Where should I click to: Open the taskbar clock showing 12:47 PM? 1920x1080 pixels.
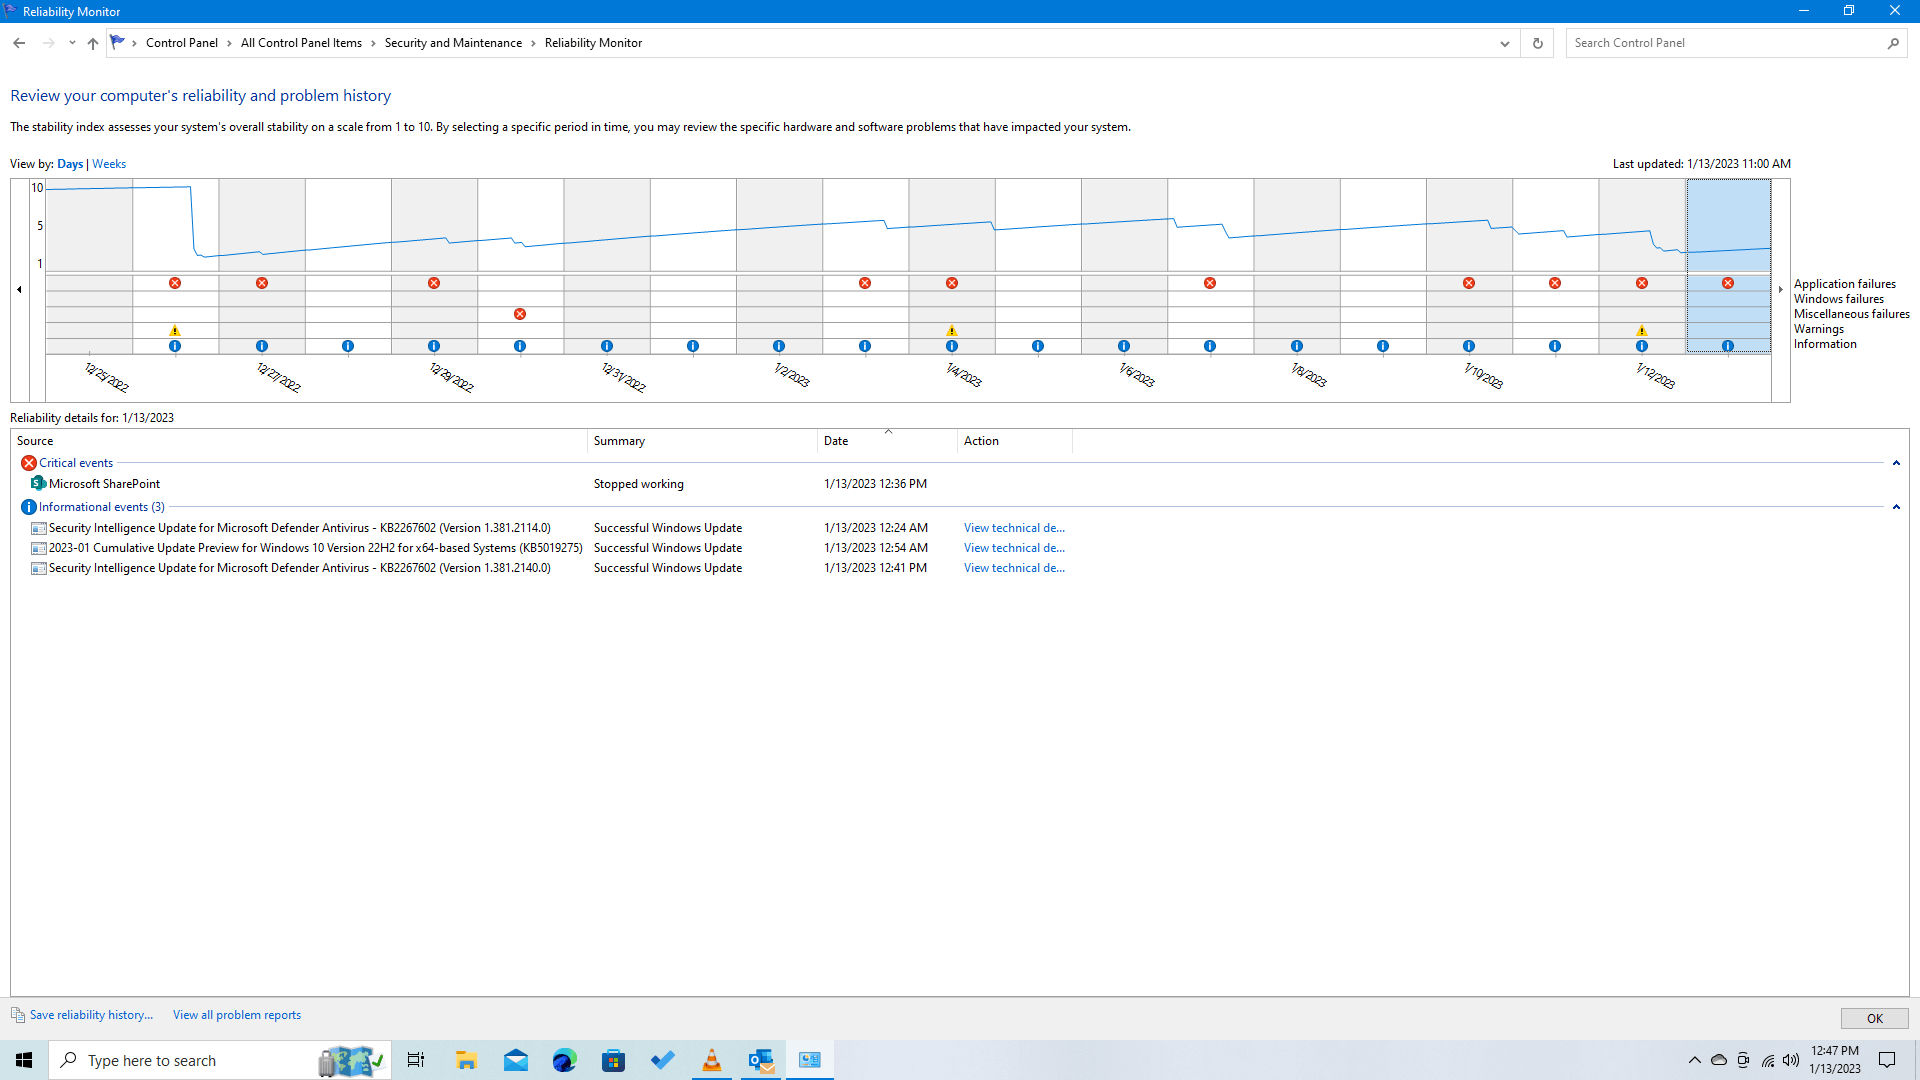(1835, 1060)
